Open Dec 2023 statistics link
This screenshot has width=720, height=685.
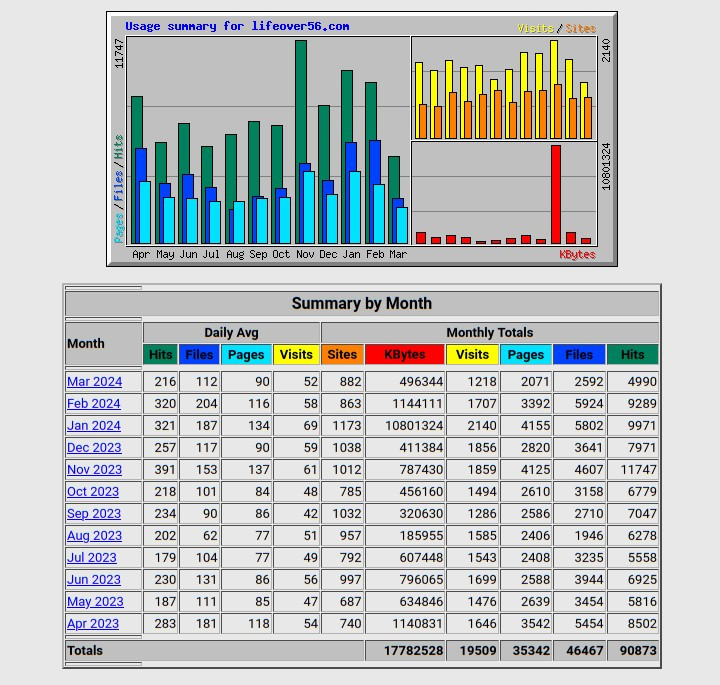tap(94, 448)
